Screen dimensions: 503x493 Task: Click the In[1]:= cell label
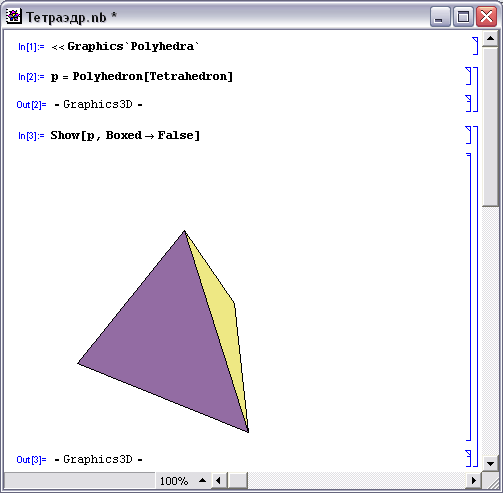[31, 47]
